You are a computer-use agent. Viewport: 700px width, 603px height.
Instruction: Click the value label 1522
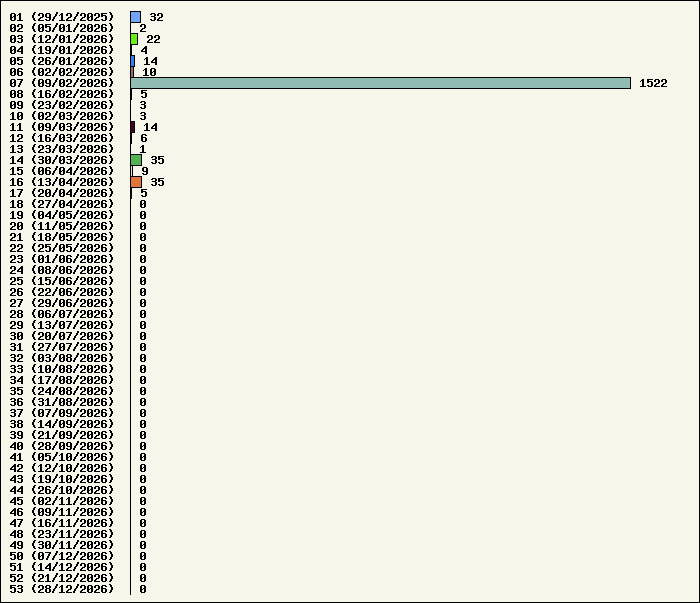[653, 83]
